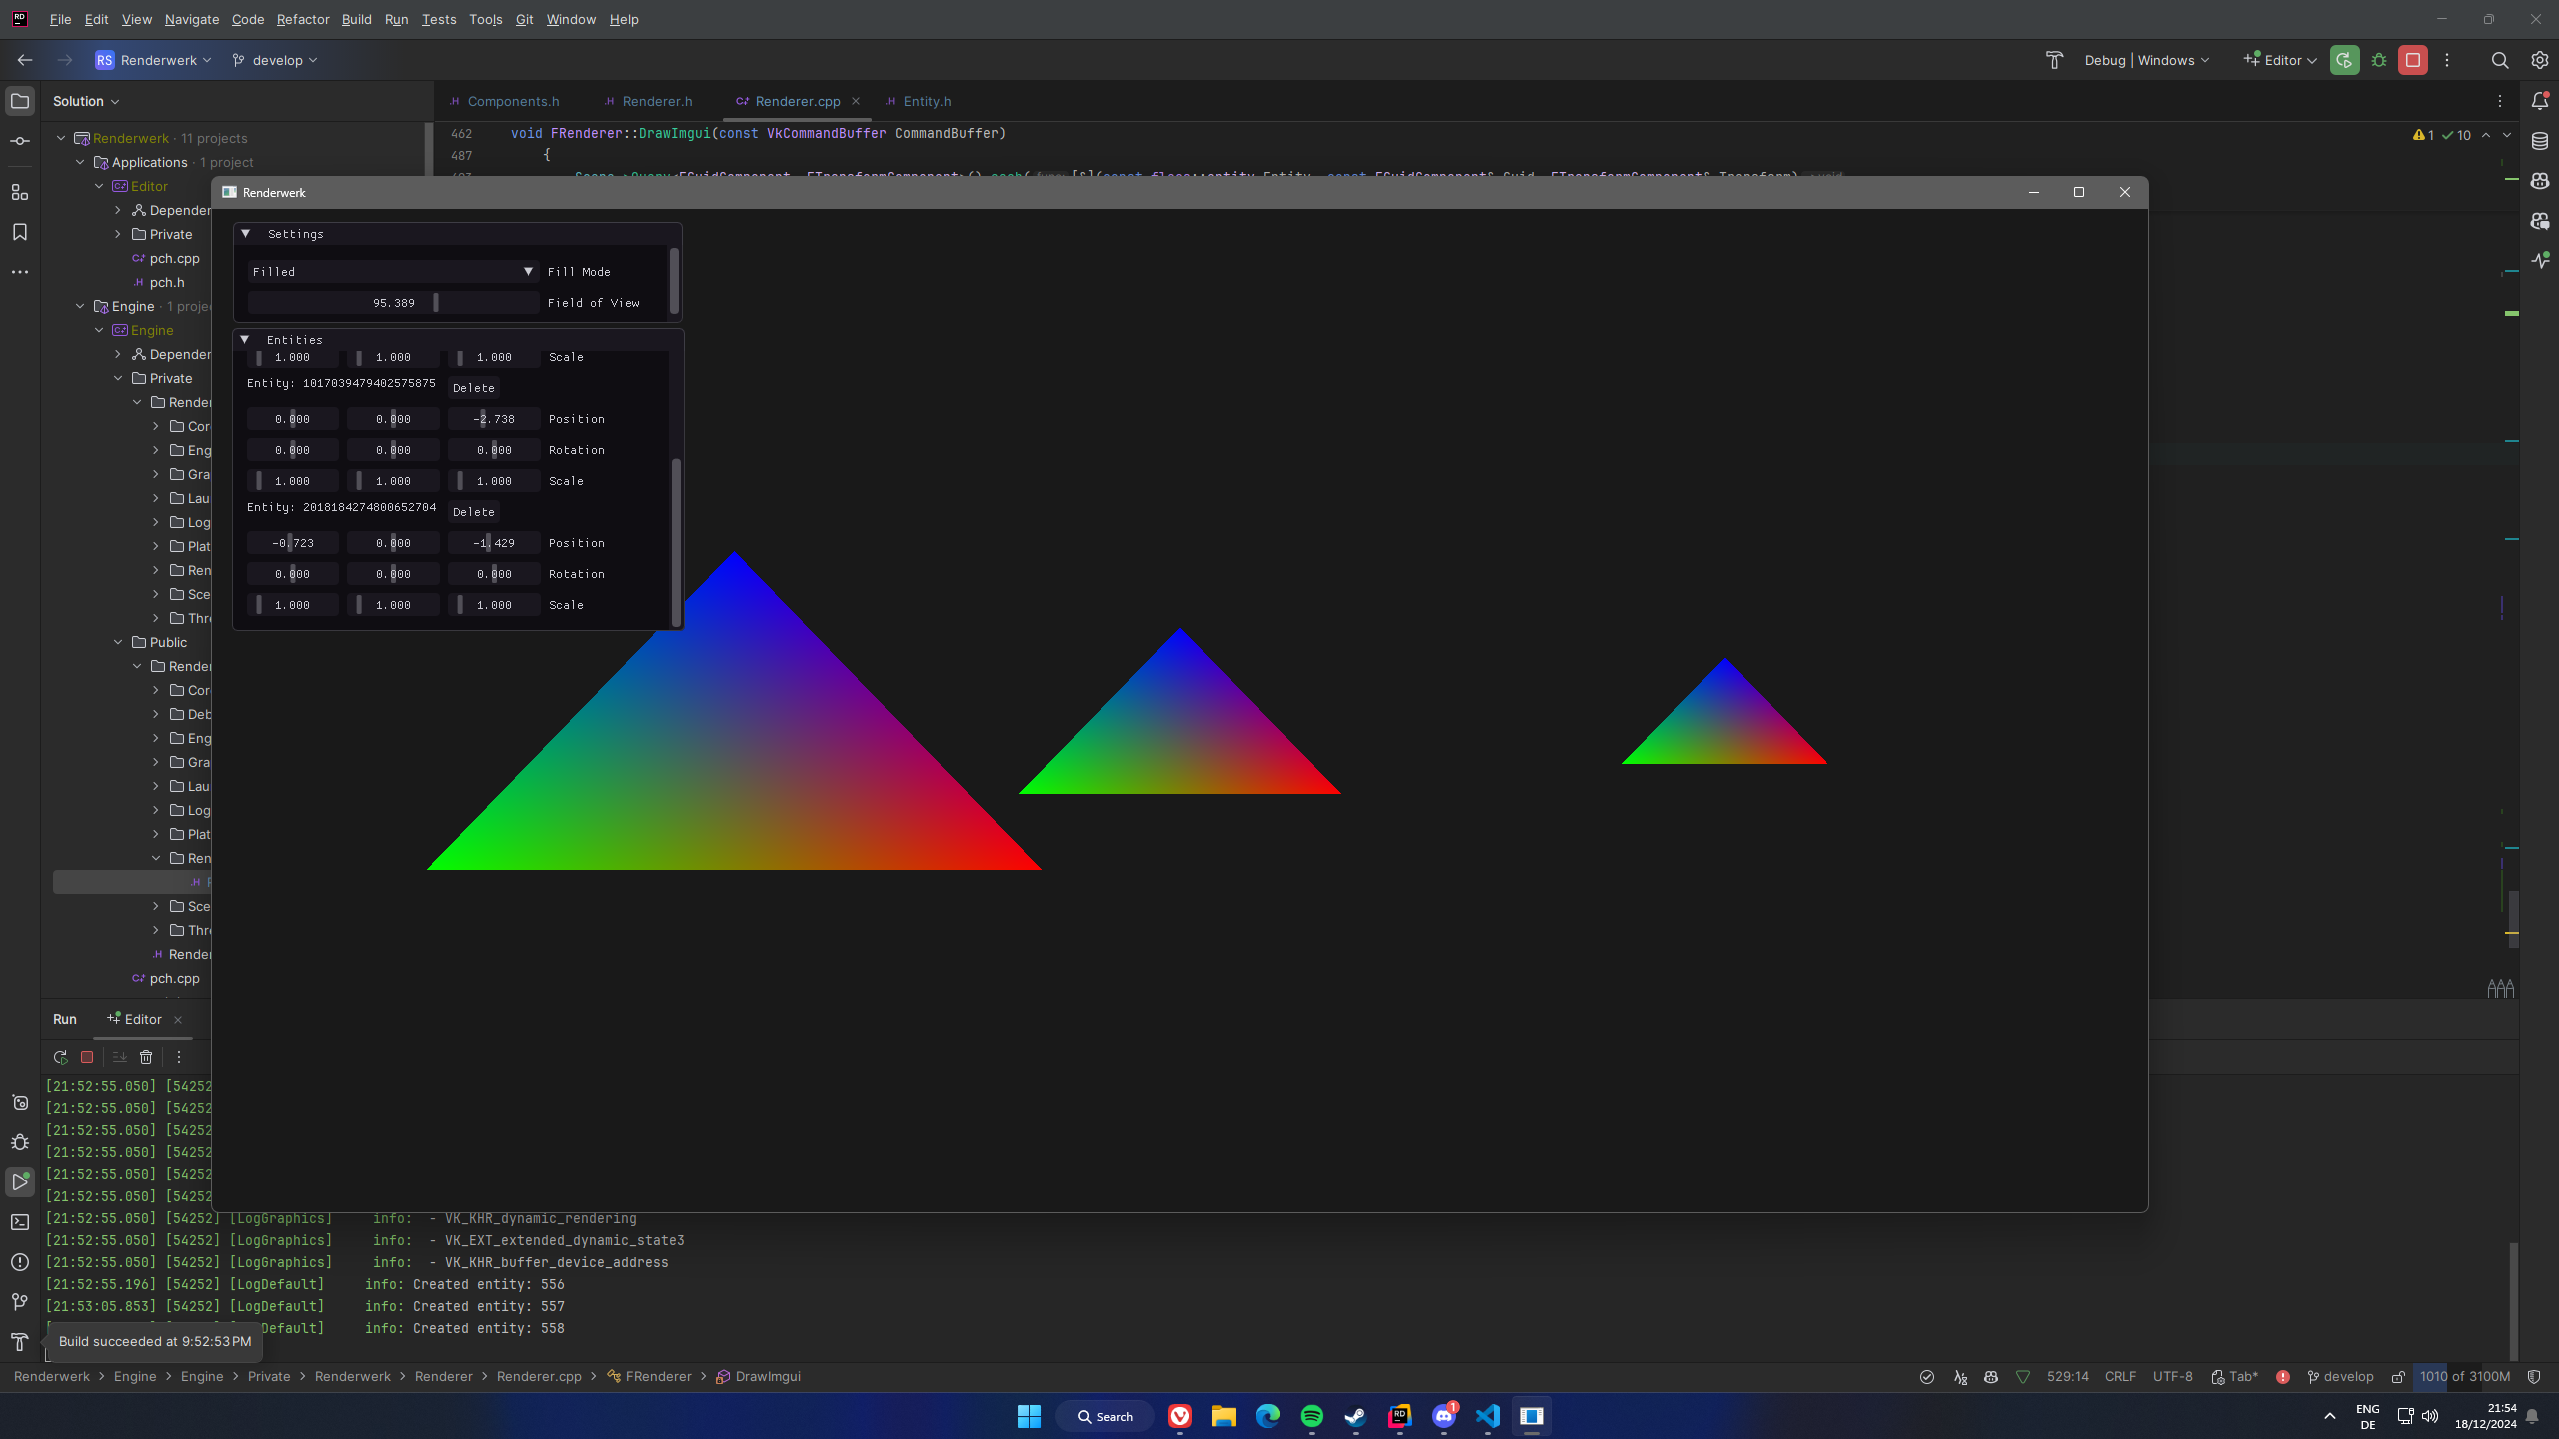
Task: Switch to Renderer.h tab
Action: coord(648,101)
